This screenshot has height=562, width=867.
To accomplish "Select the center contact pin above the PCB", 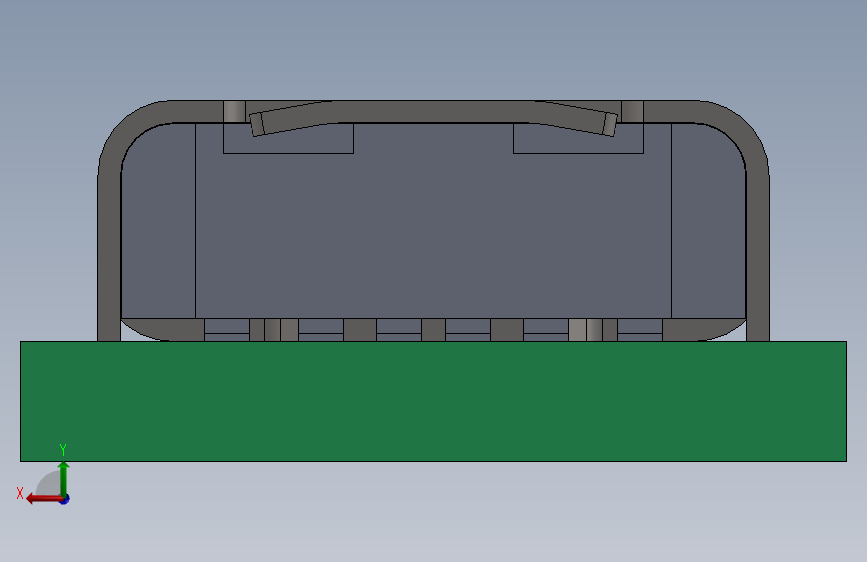I will click(x=433, y=330).
